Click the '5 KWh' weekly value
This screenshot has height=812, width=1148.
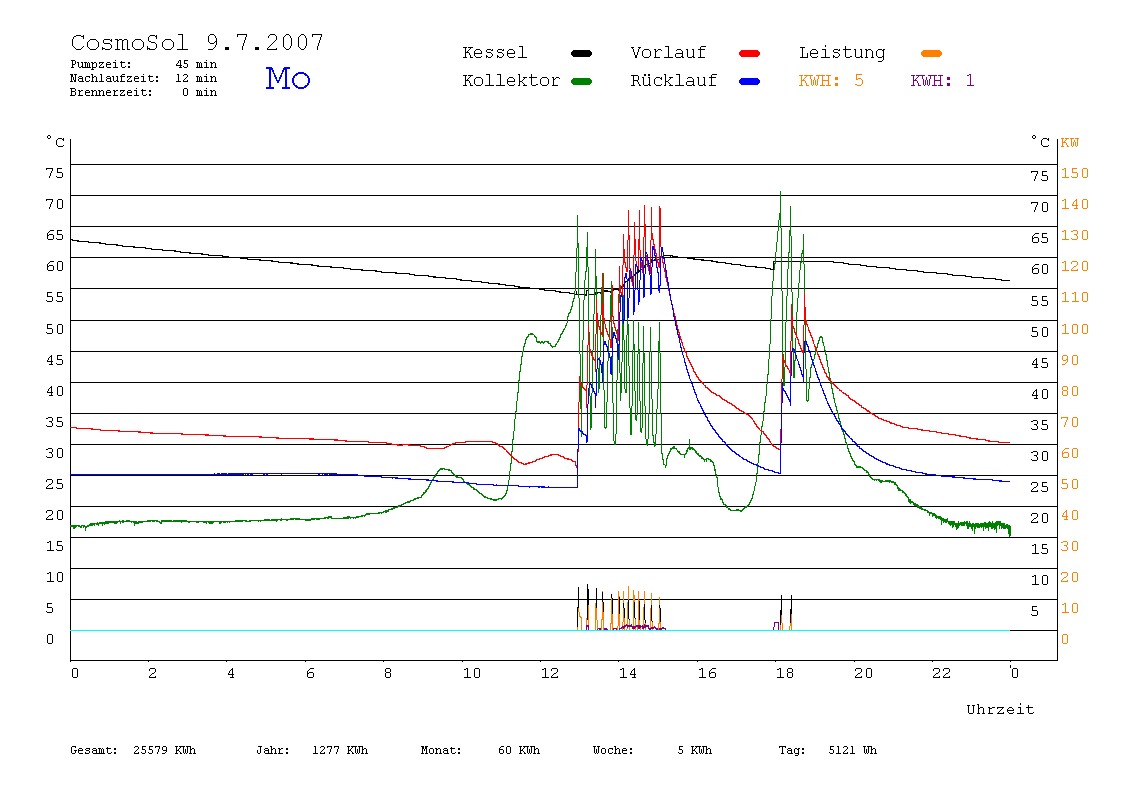[x=695, y=750]
